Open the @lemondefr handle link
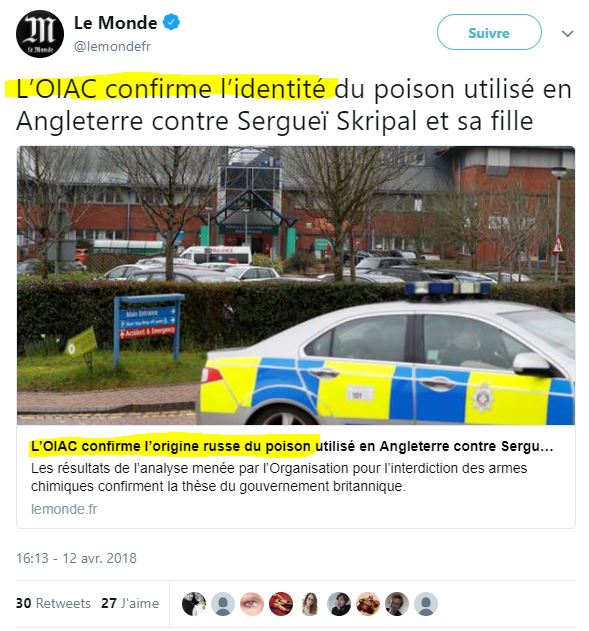The width and height of the screenshot is (589, 631). [x=112, y=47]
